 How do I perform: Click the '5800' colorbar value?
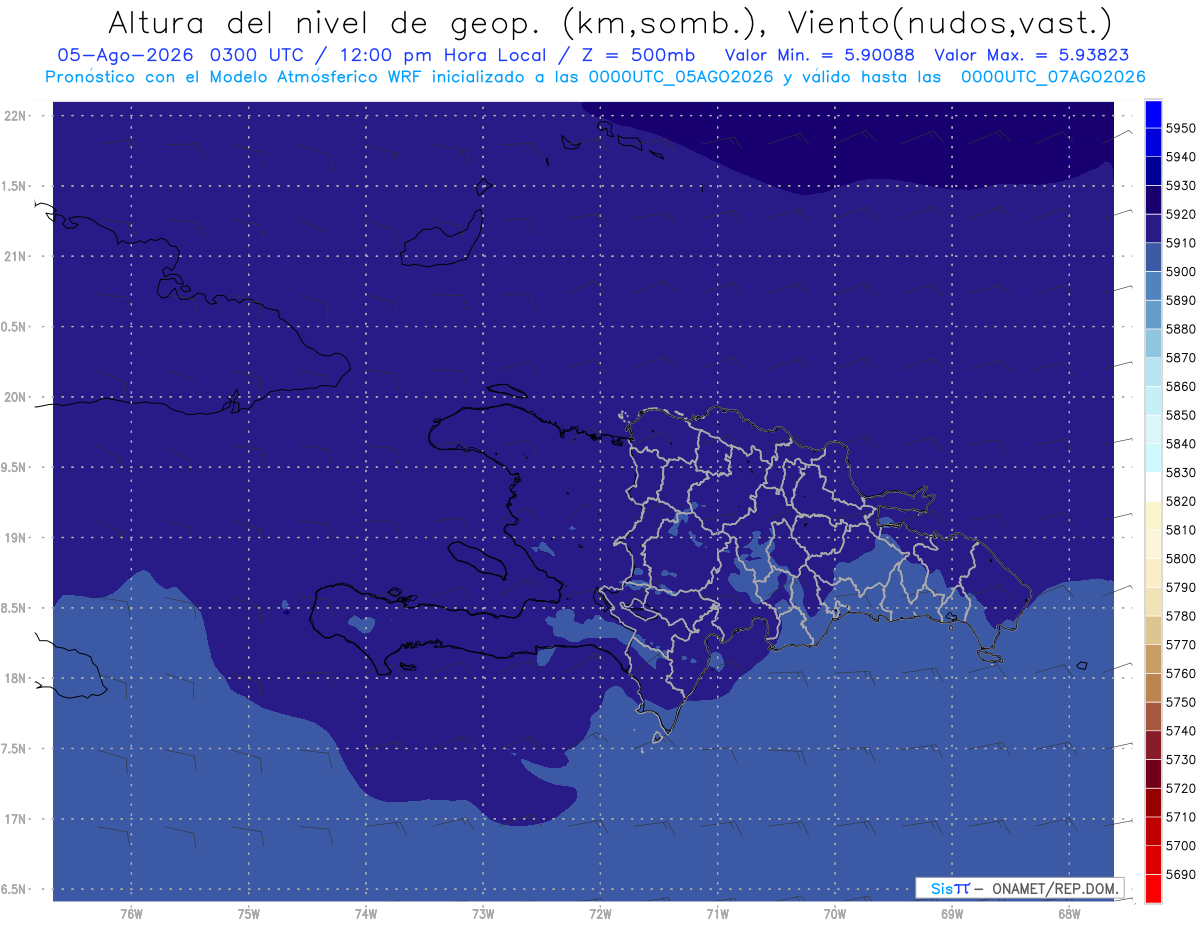click(x=1181, y=559)
